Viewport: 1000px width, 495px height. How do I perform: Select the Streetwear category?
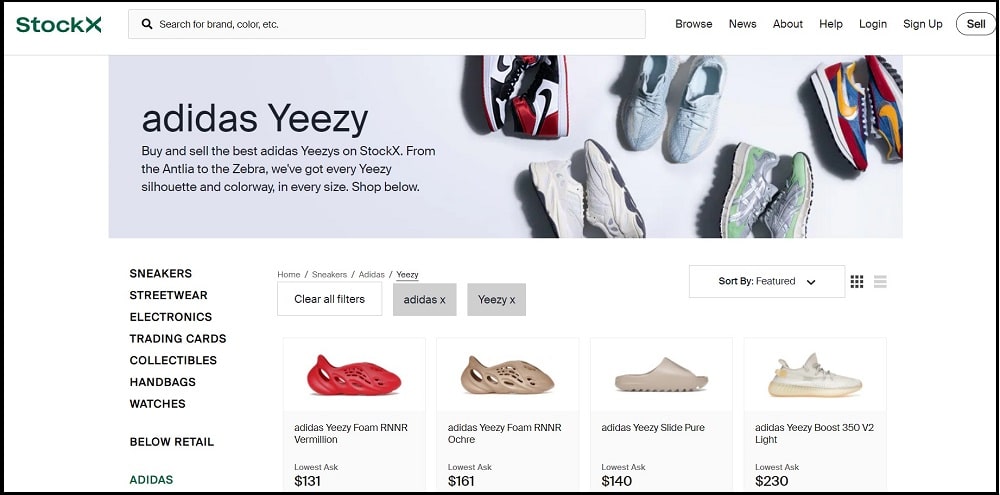168,295
